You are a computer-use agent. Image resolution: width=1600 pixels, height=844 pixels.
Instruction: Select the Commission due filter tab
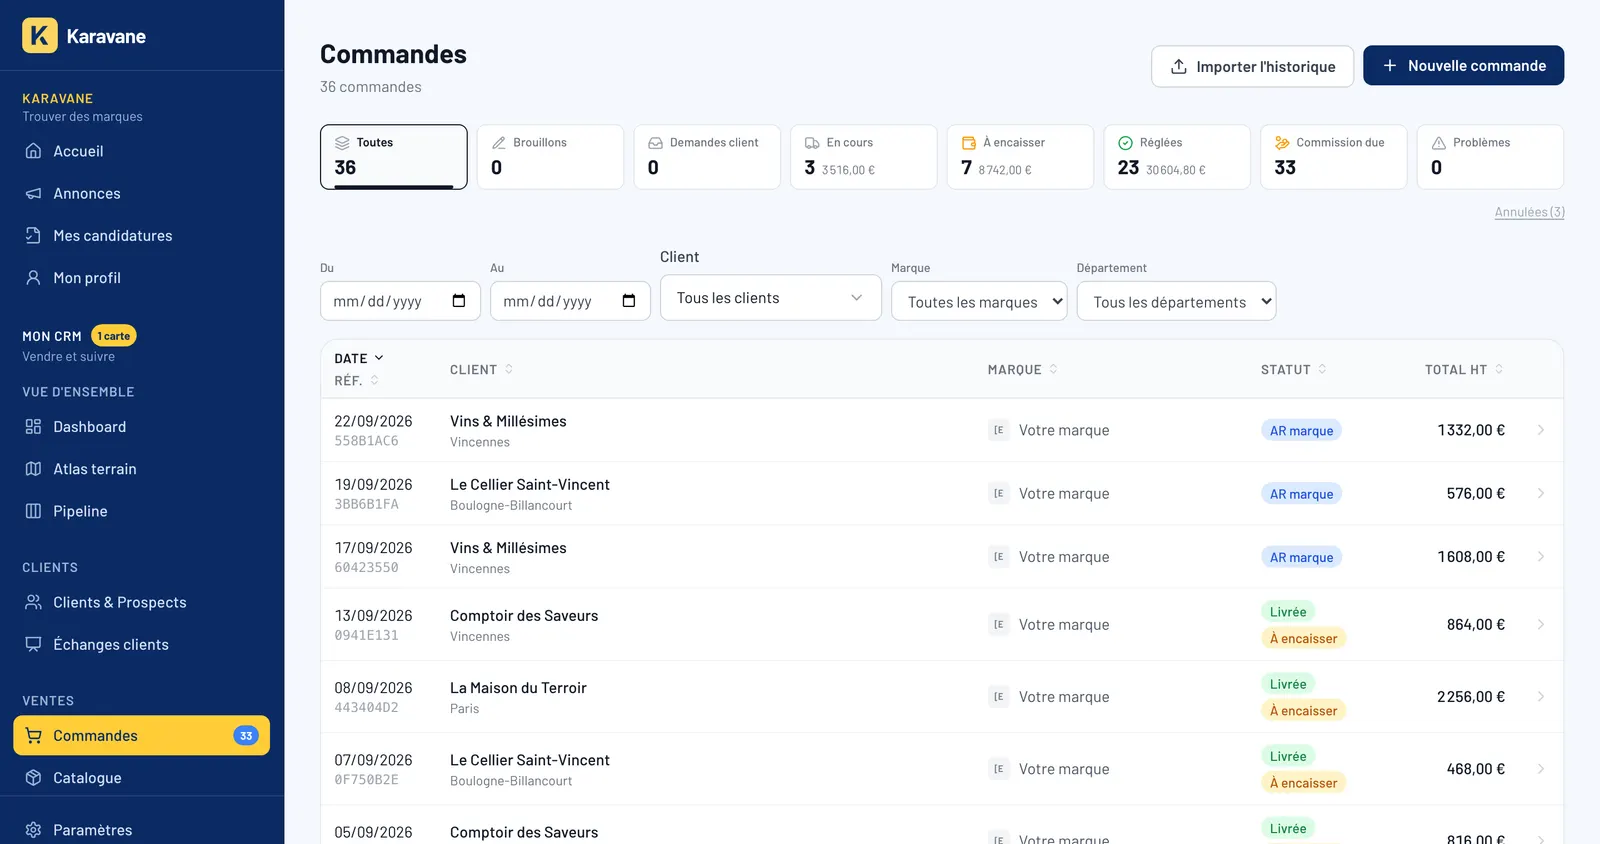pos(1334,157)
